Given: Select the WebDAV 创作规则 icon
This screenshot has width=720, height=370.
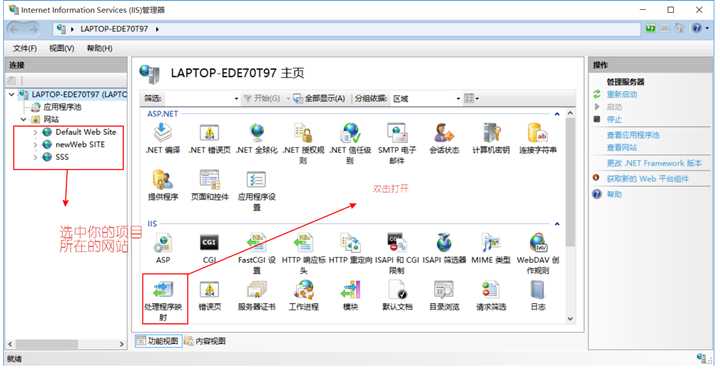Looking at the screenshot, I should click(x=538, y=243).
